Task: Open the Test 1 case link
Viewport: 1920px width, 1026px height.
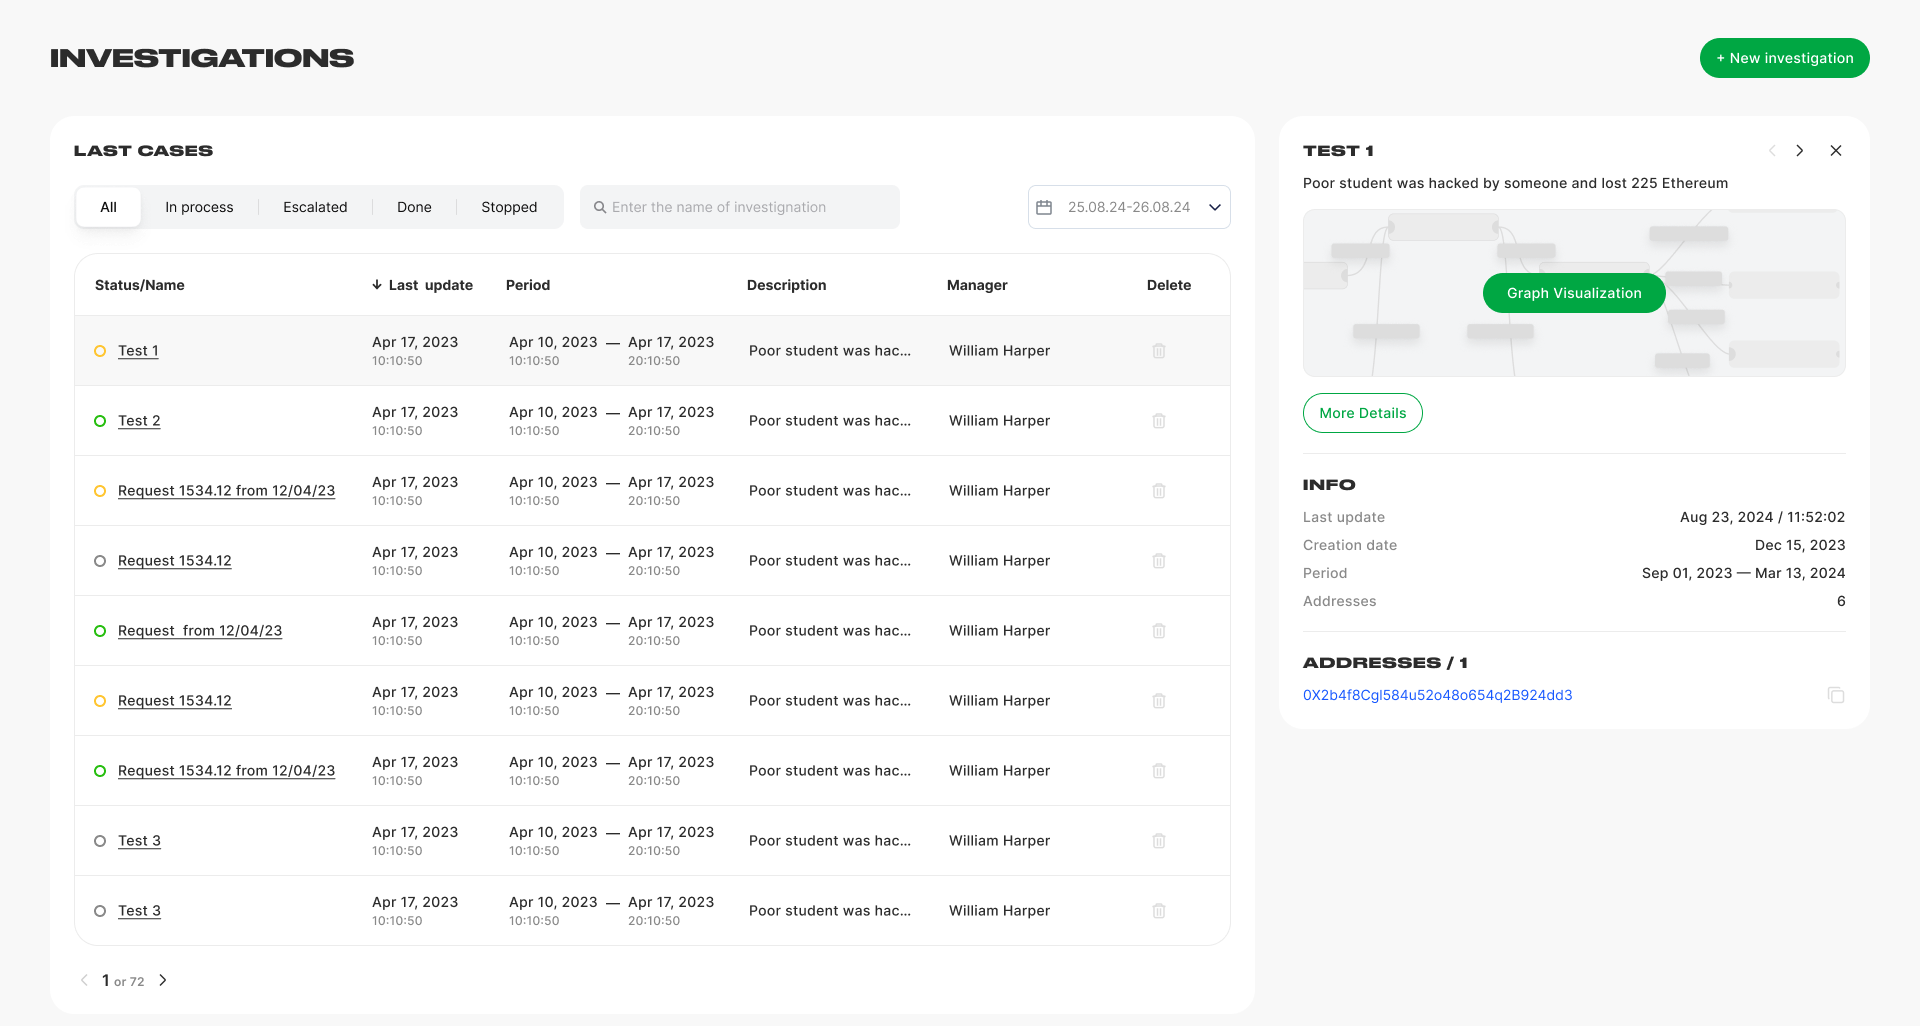Action: [138, 351]
